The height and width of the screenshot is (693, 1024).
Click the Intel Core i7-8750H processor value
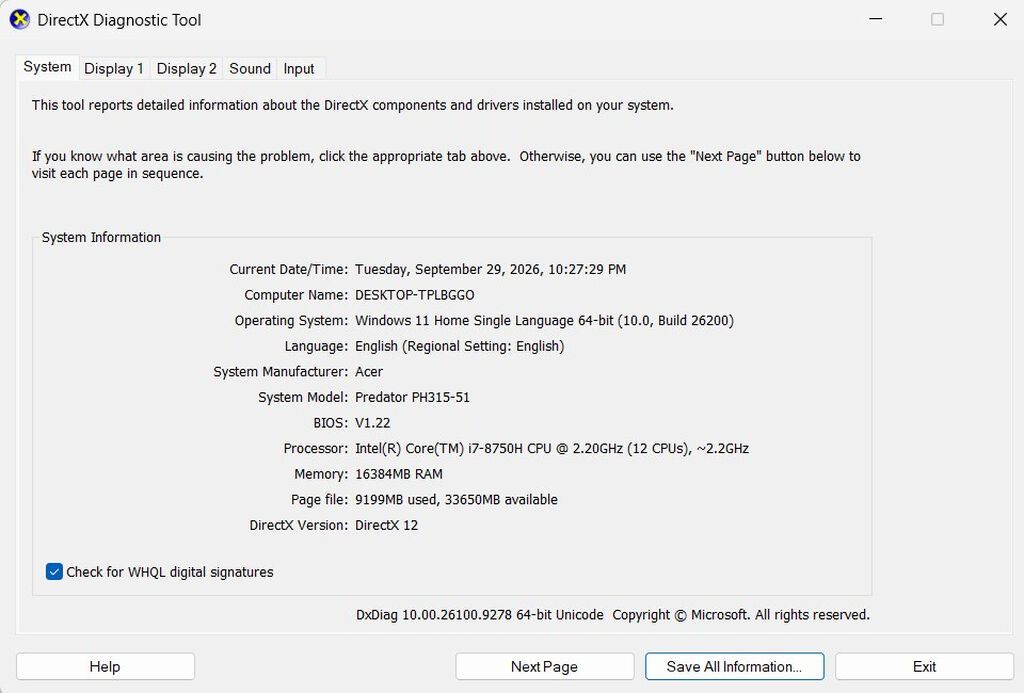pos(552,449)
